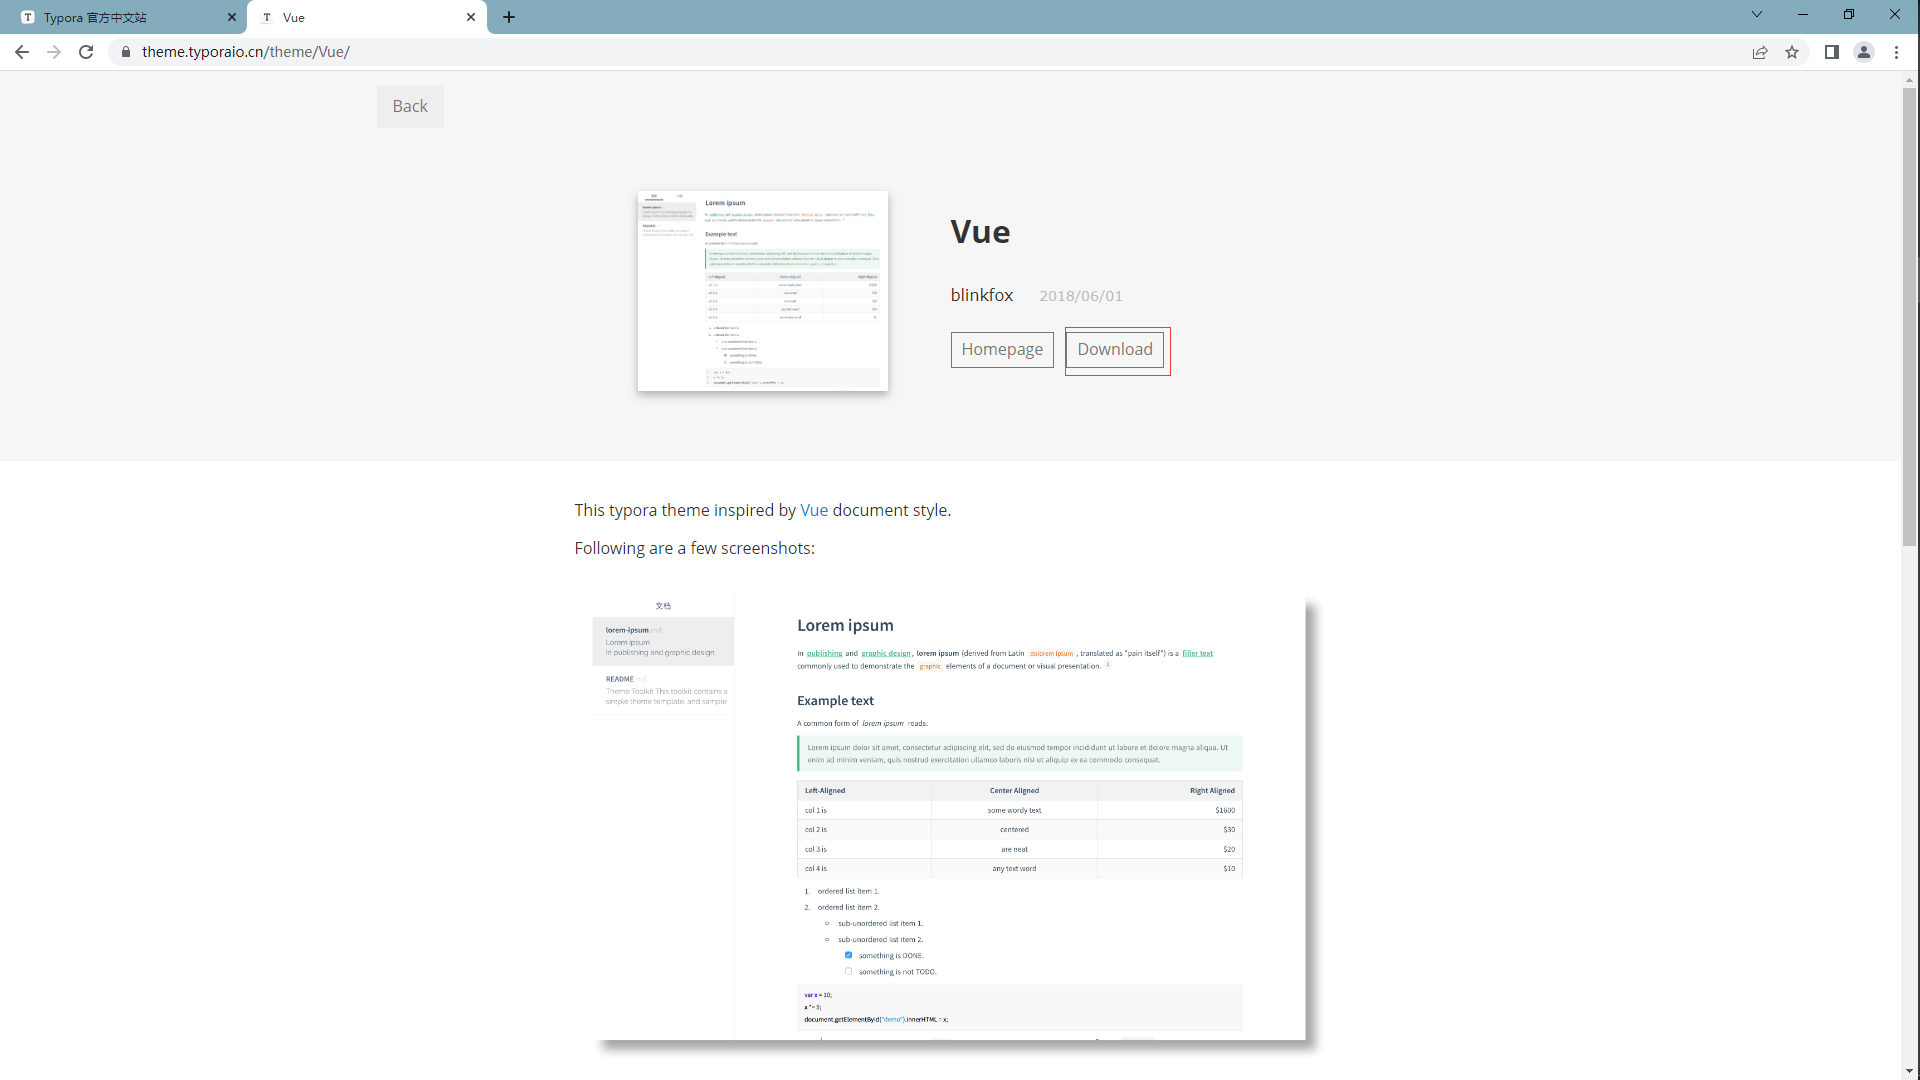Expand the tab search dropdown chevron
The image size is (1920, 1080).
click(x=1757, y=14)
